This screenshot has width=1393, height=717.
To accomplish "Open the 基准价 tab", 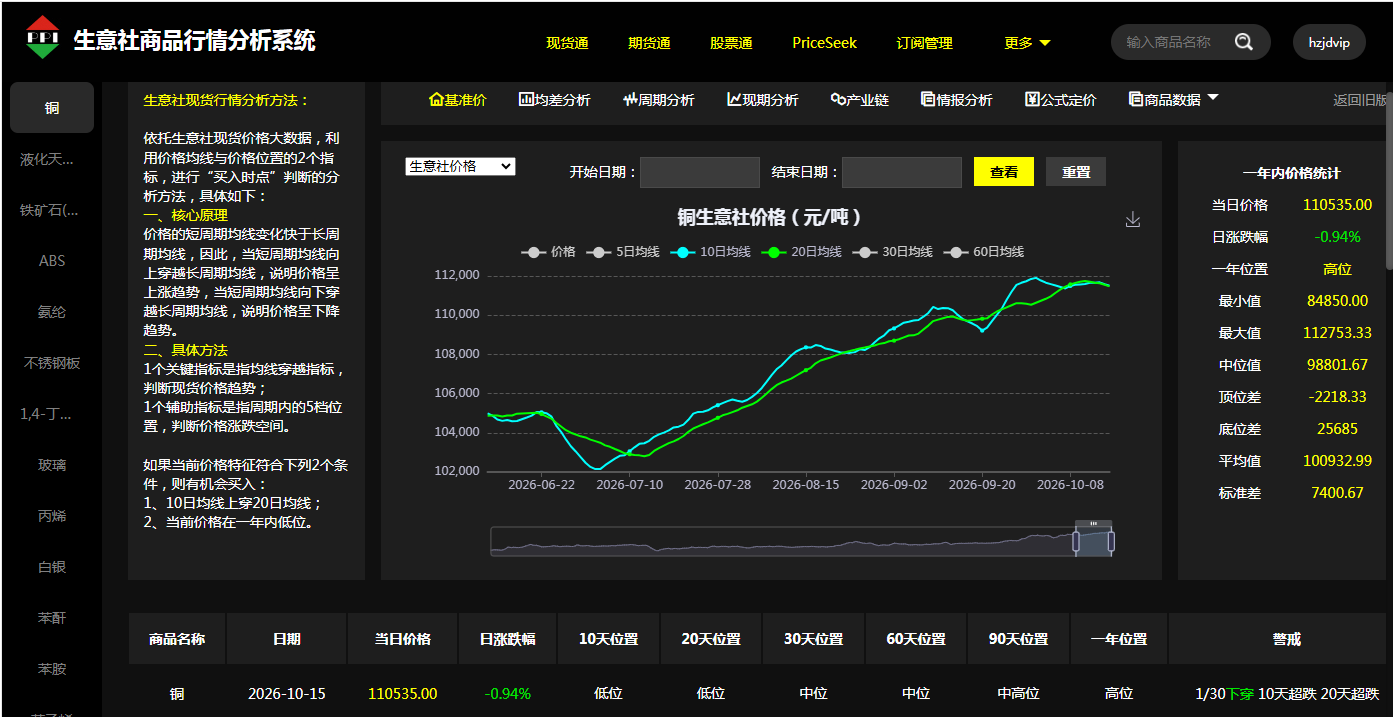I will 457,100.
